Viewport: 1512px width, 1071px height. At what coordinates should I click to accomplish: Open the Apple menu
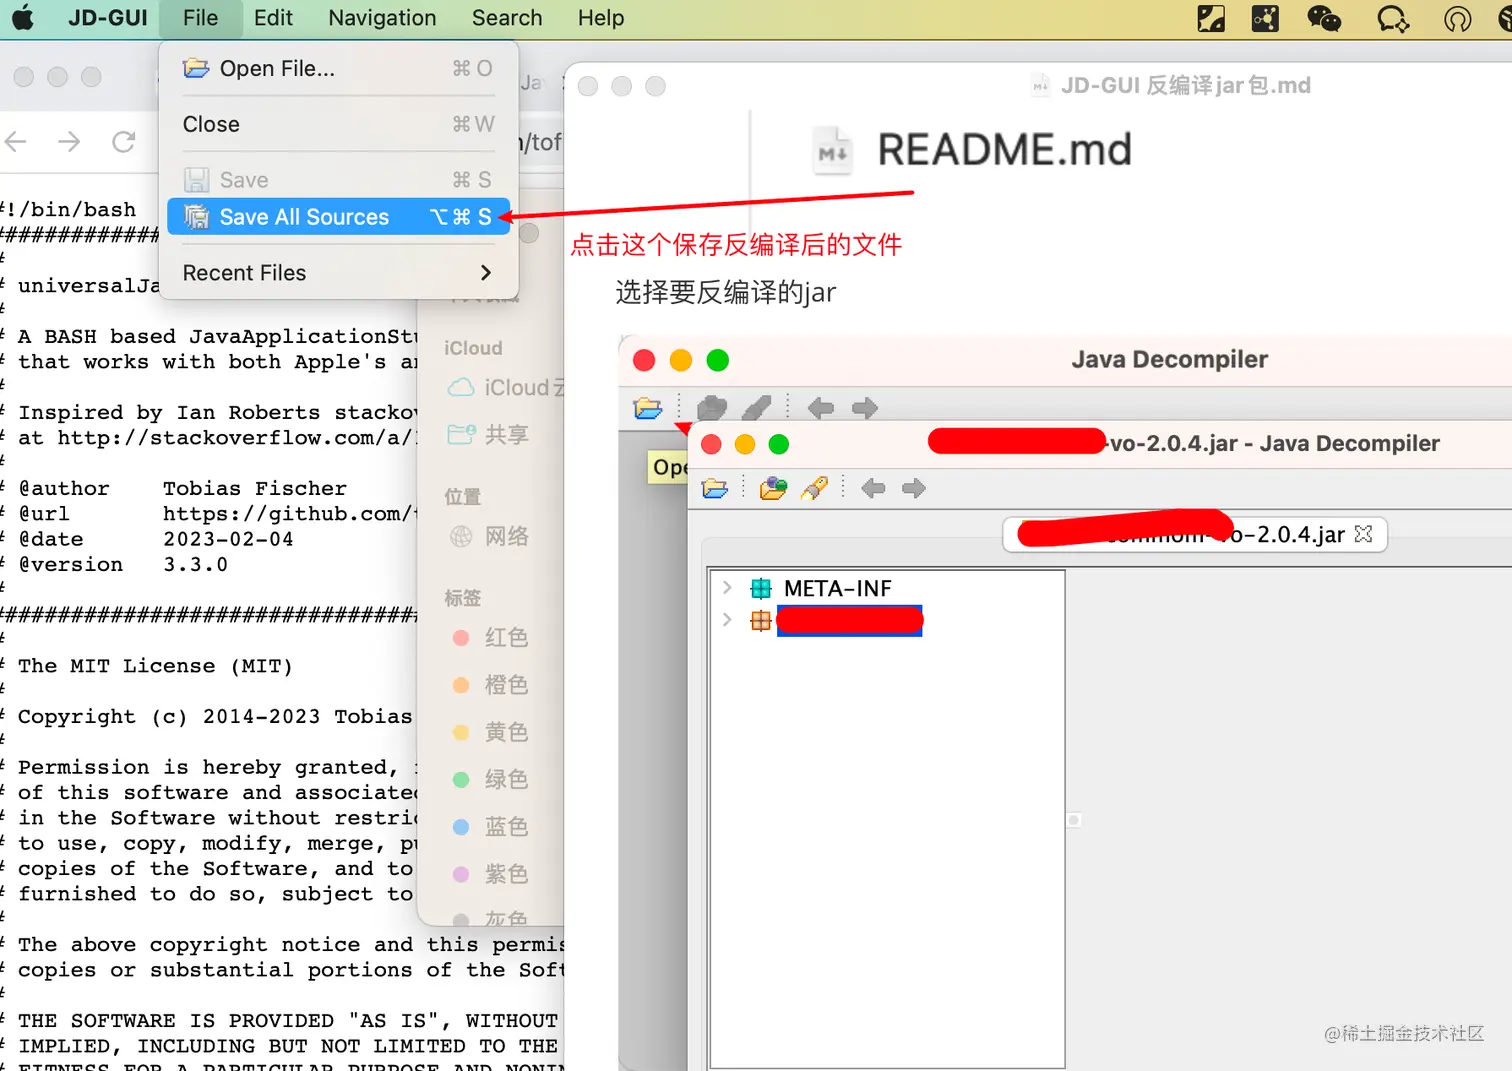point(22,18)
